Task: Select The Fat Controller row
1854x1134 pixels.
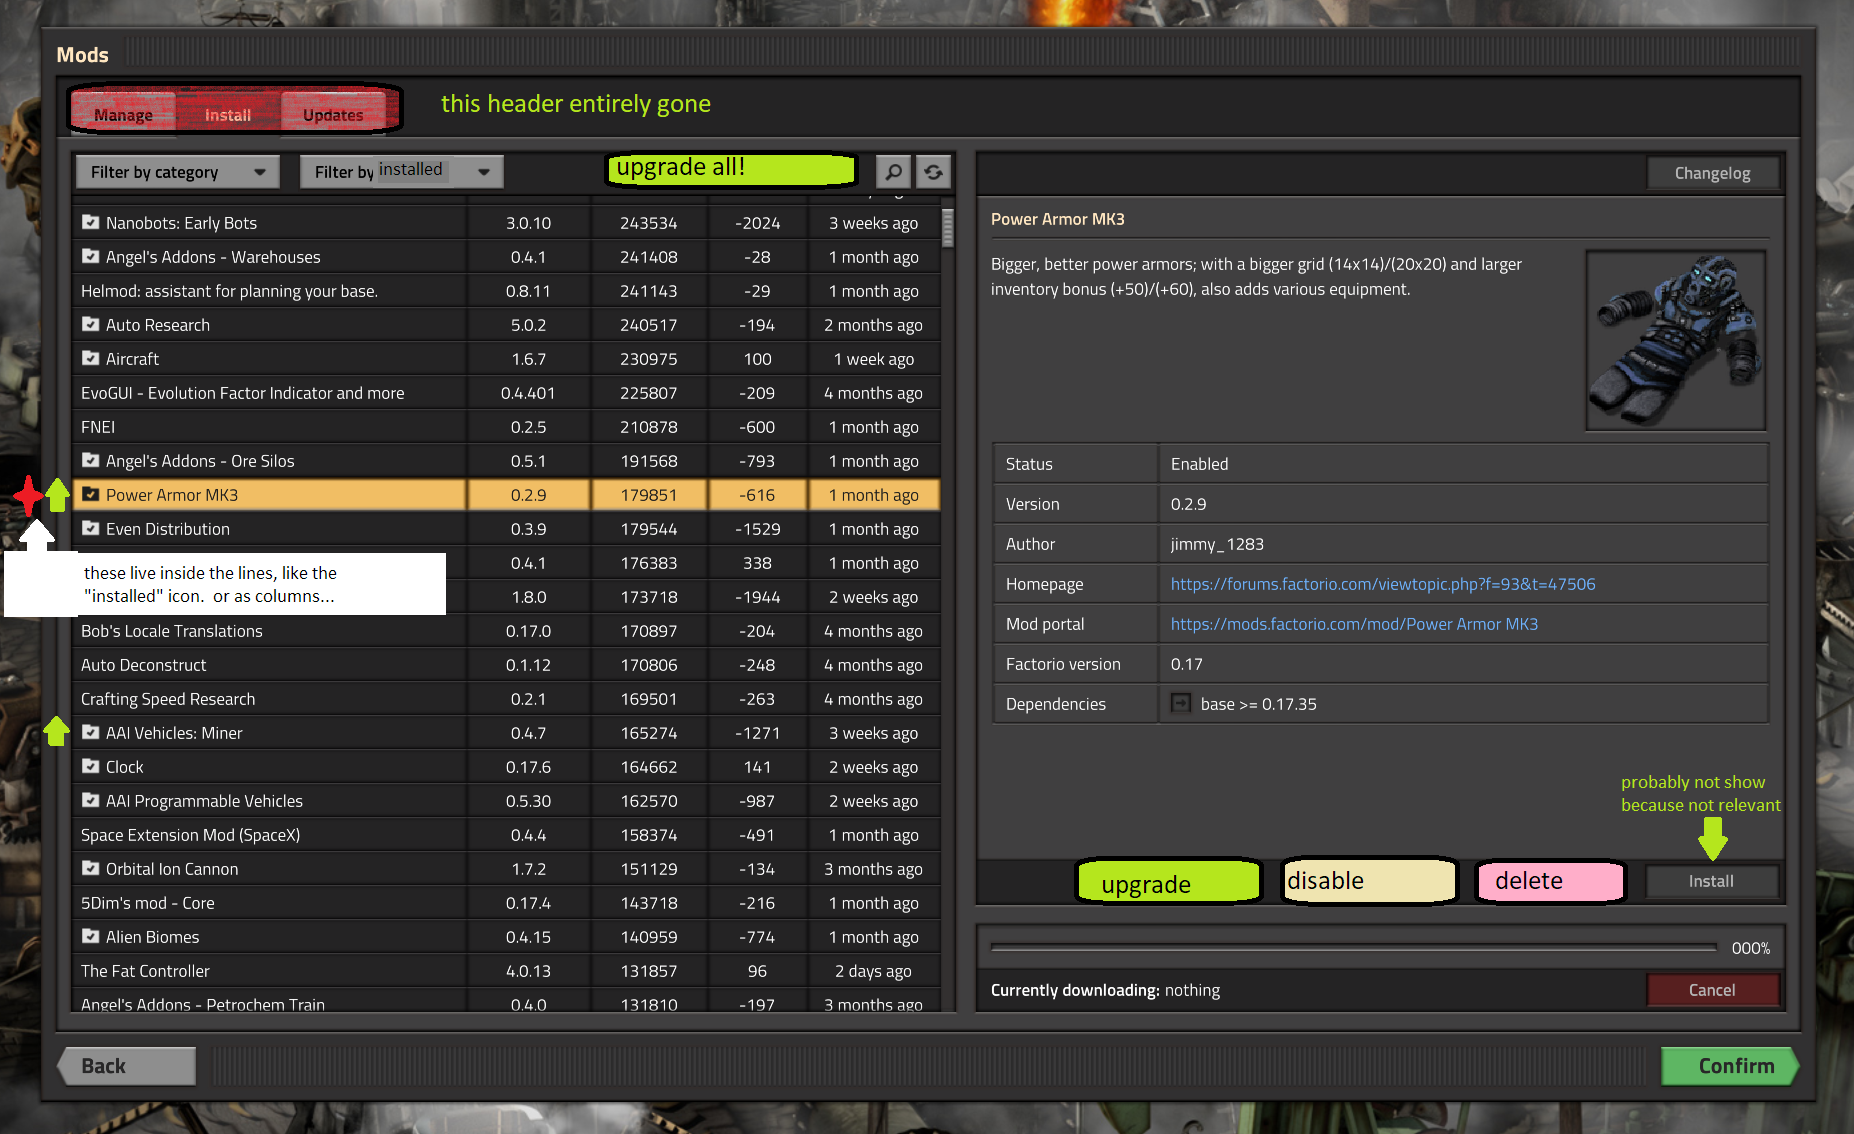Action: click(x=507, y=971)
